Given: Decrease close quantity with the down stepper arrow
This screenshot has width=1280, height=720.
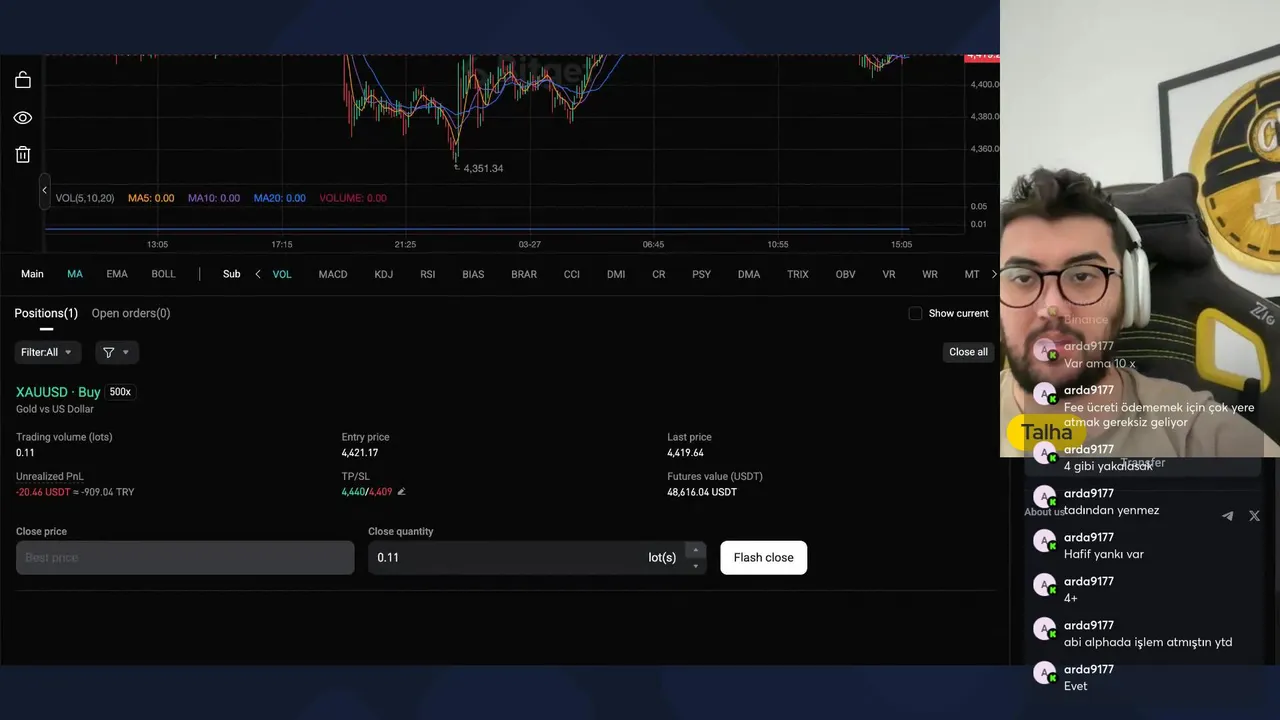Looking at the screenshot, I should point(696,566).
